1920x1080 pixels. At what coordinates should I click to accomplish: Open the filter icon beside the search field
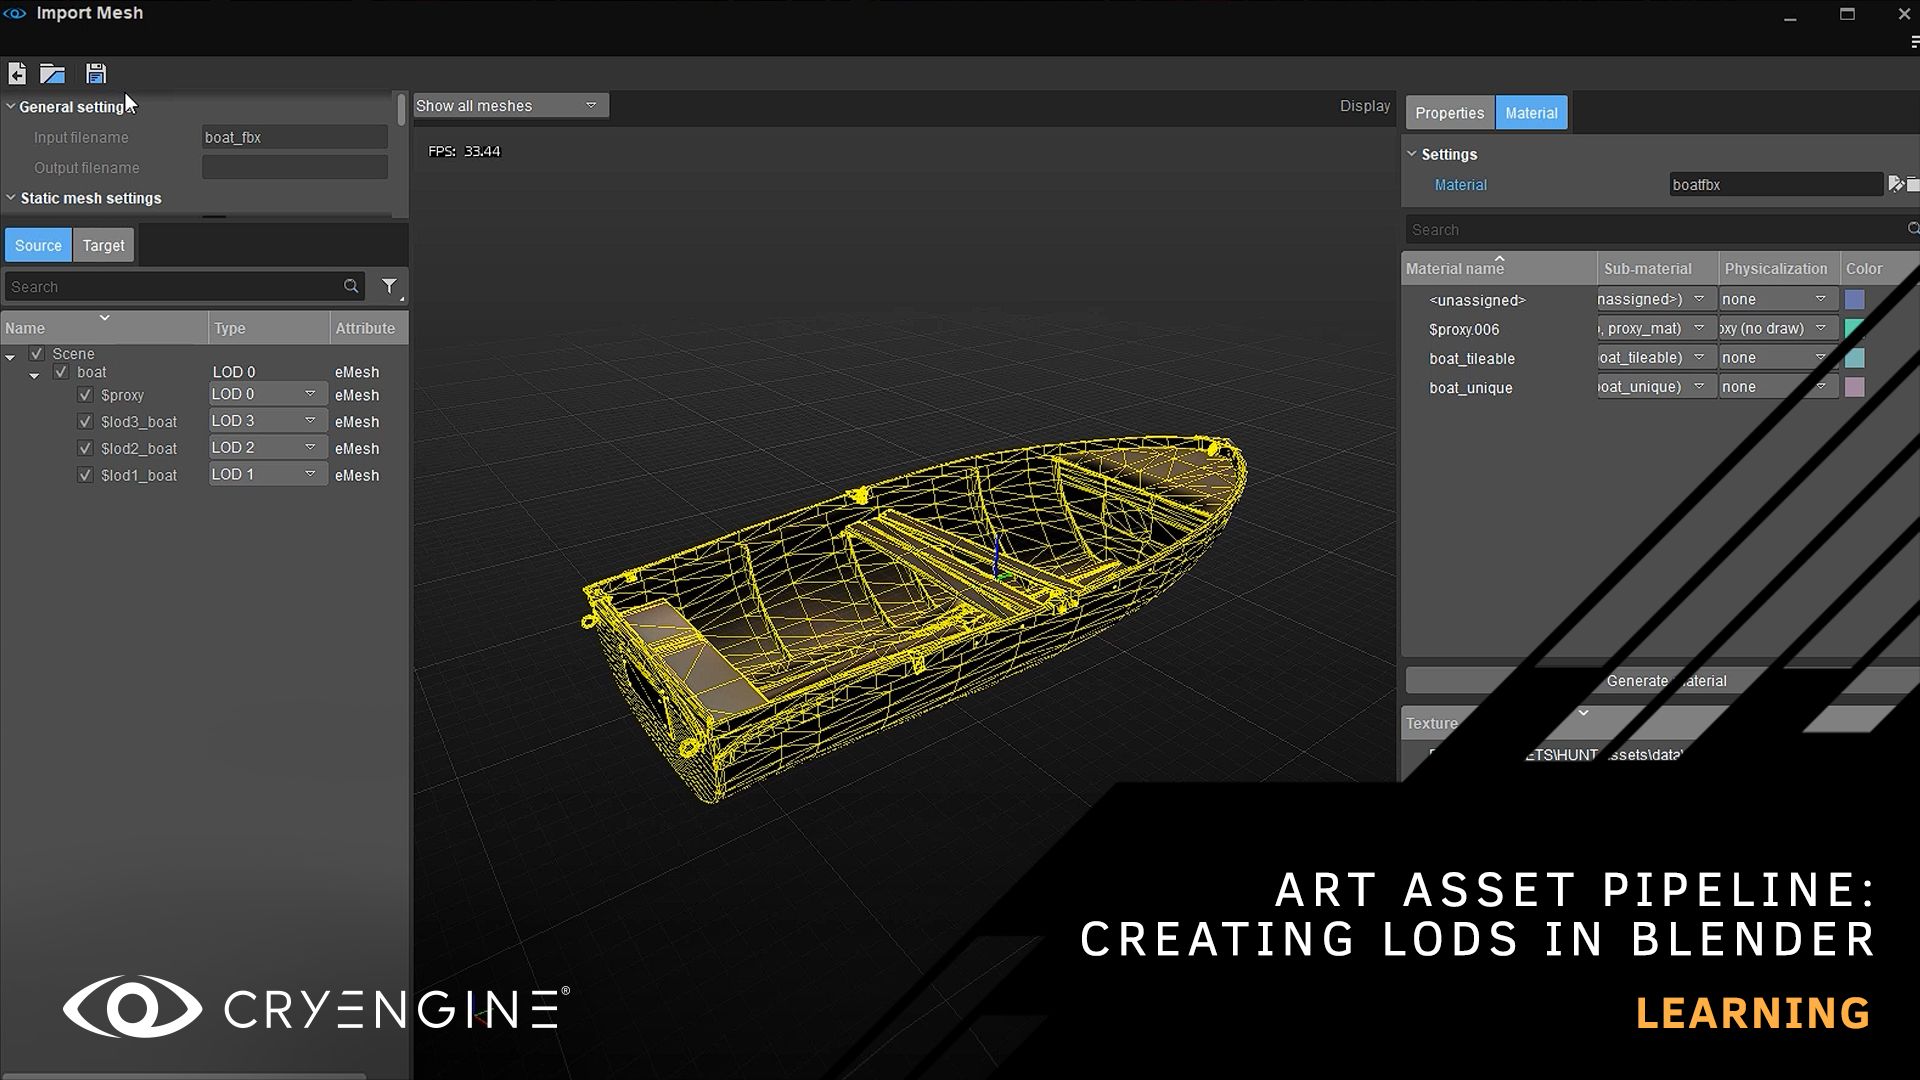[x=390, y=286]
